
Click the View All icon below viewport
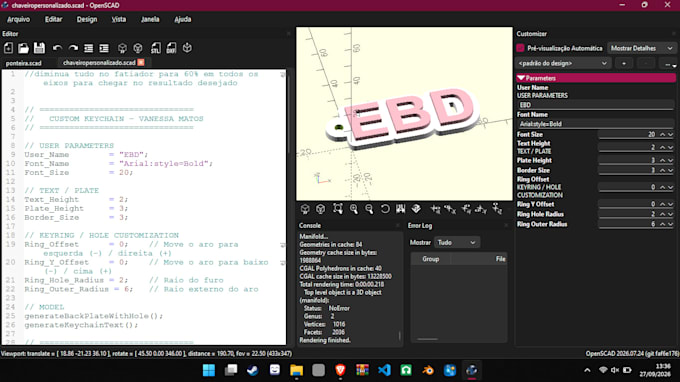[338, 209]
